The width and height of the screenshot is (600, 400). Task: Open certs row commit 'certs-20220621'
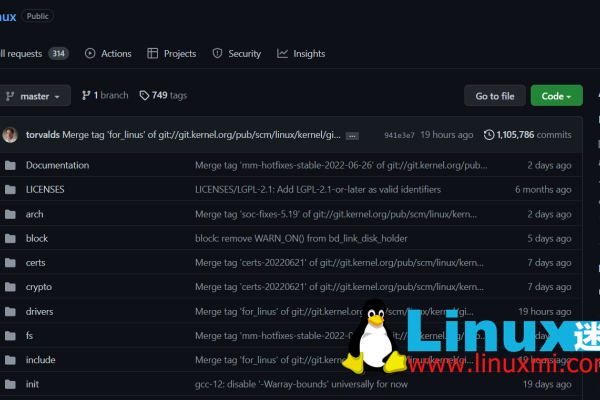pyautogui.click(x=339, y=263)
